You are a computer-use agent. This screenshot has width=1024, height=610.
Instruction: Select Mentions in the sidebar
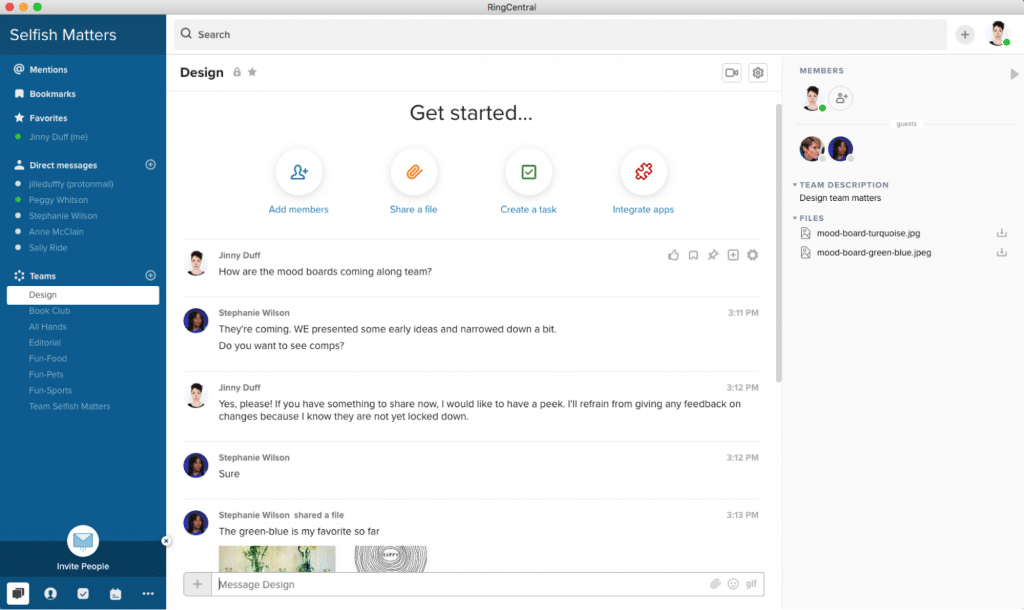point(48,70)
